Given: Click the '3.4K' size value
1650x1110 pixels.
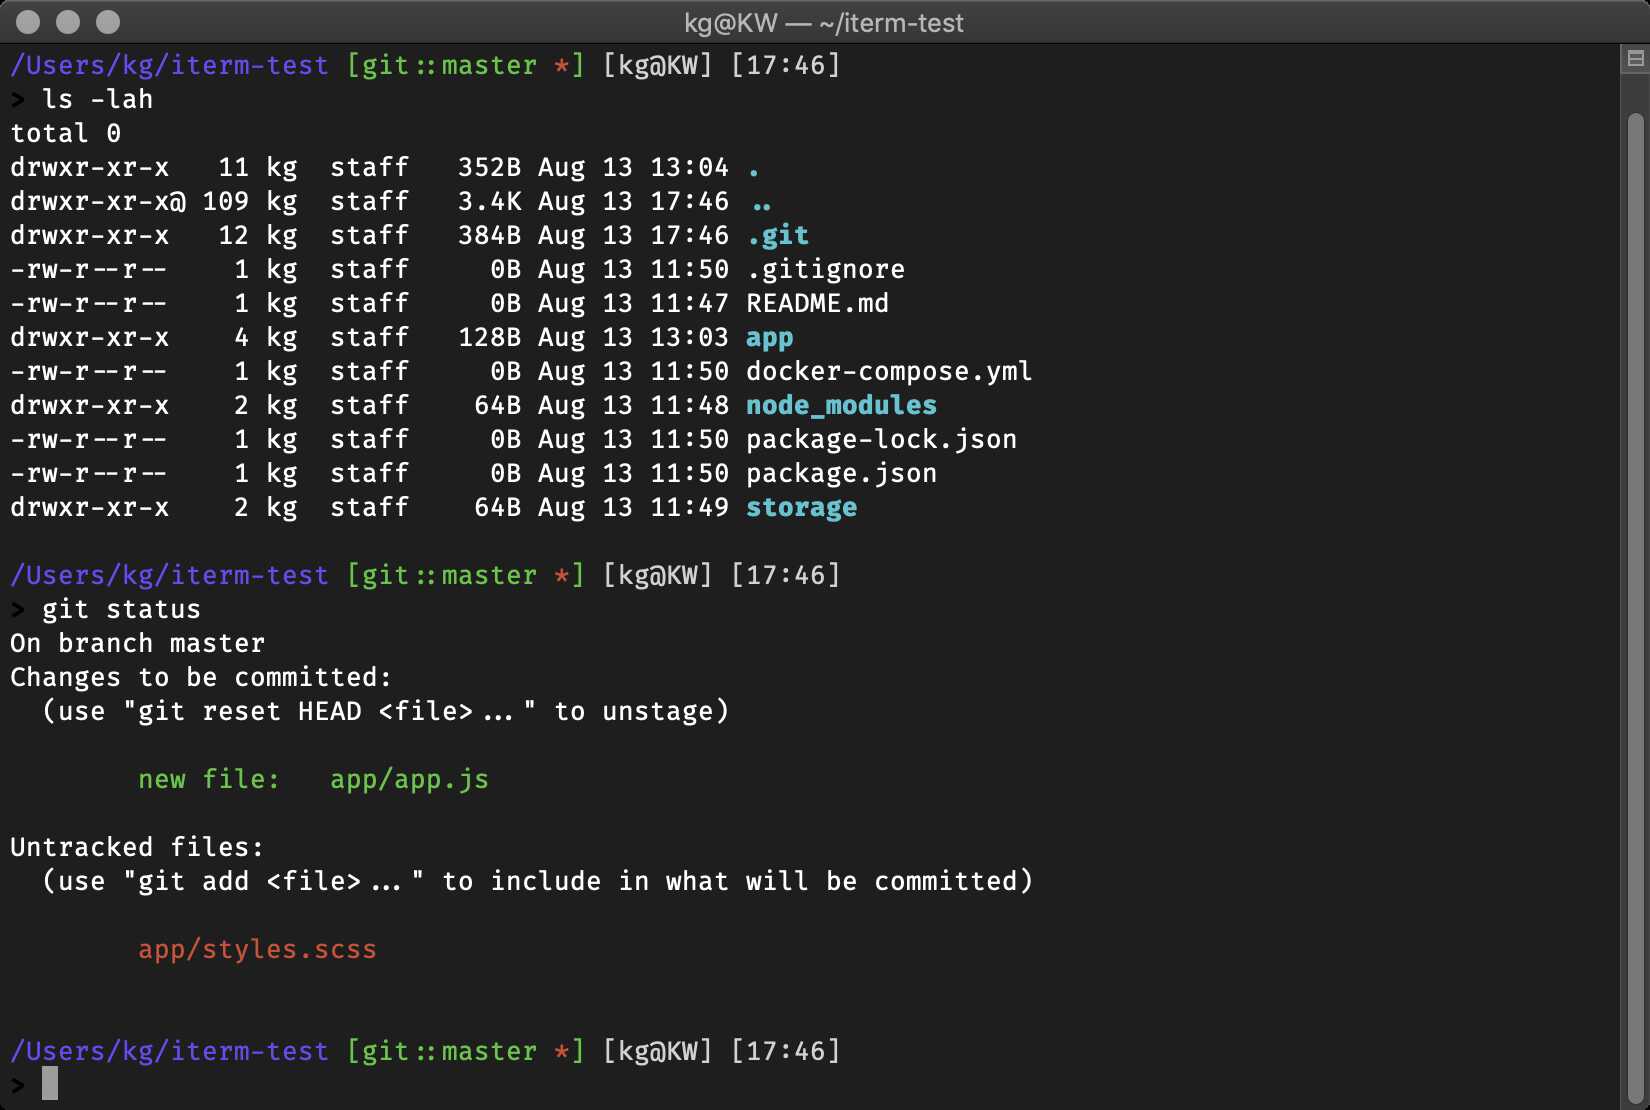Looking at the screenshot, I should click(x=490, y=201).
